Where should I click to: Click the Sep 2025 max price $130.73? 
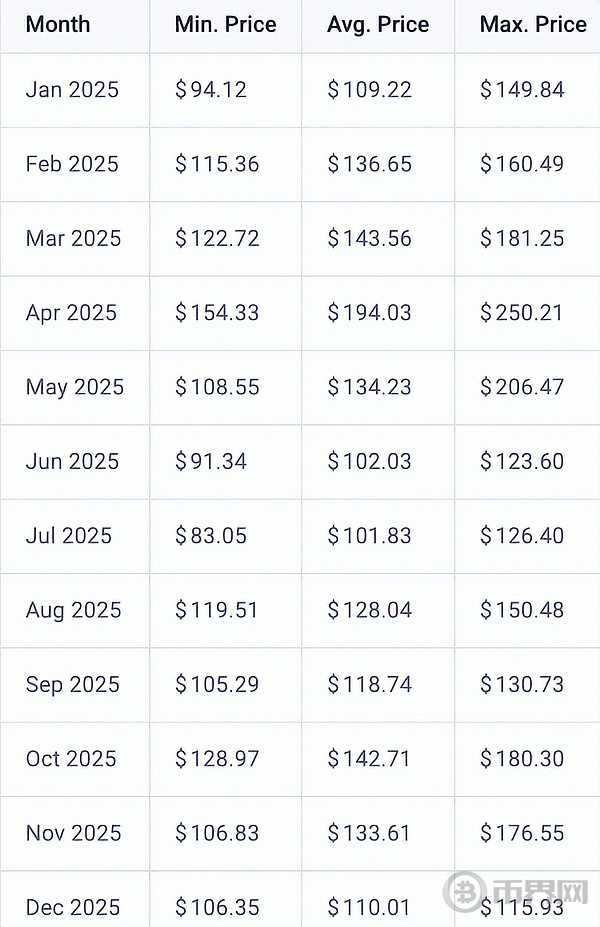(522, 685)
